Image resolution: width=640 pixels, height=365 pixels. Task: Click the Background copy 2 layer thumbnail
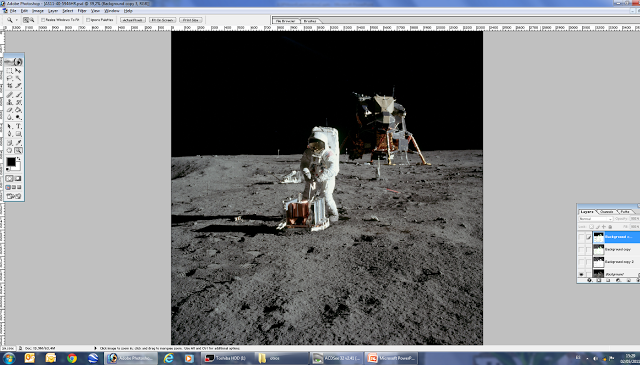[x=598, y=262]
